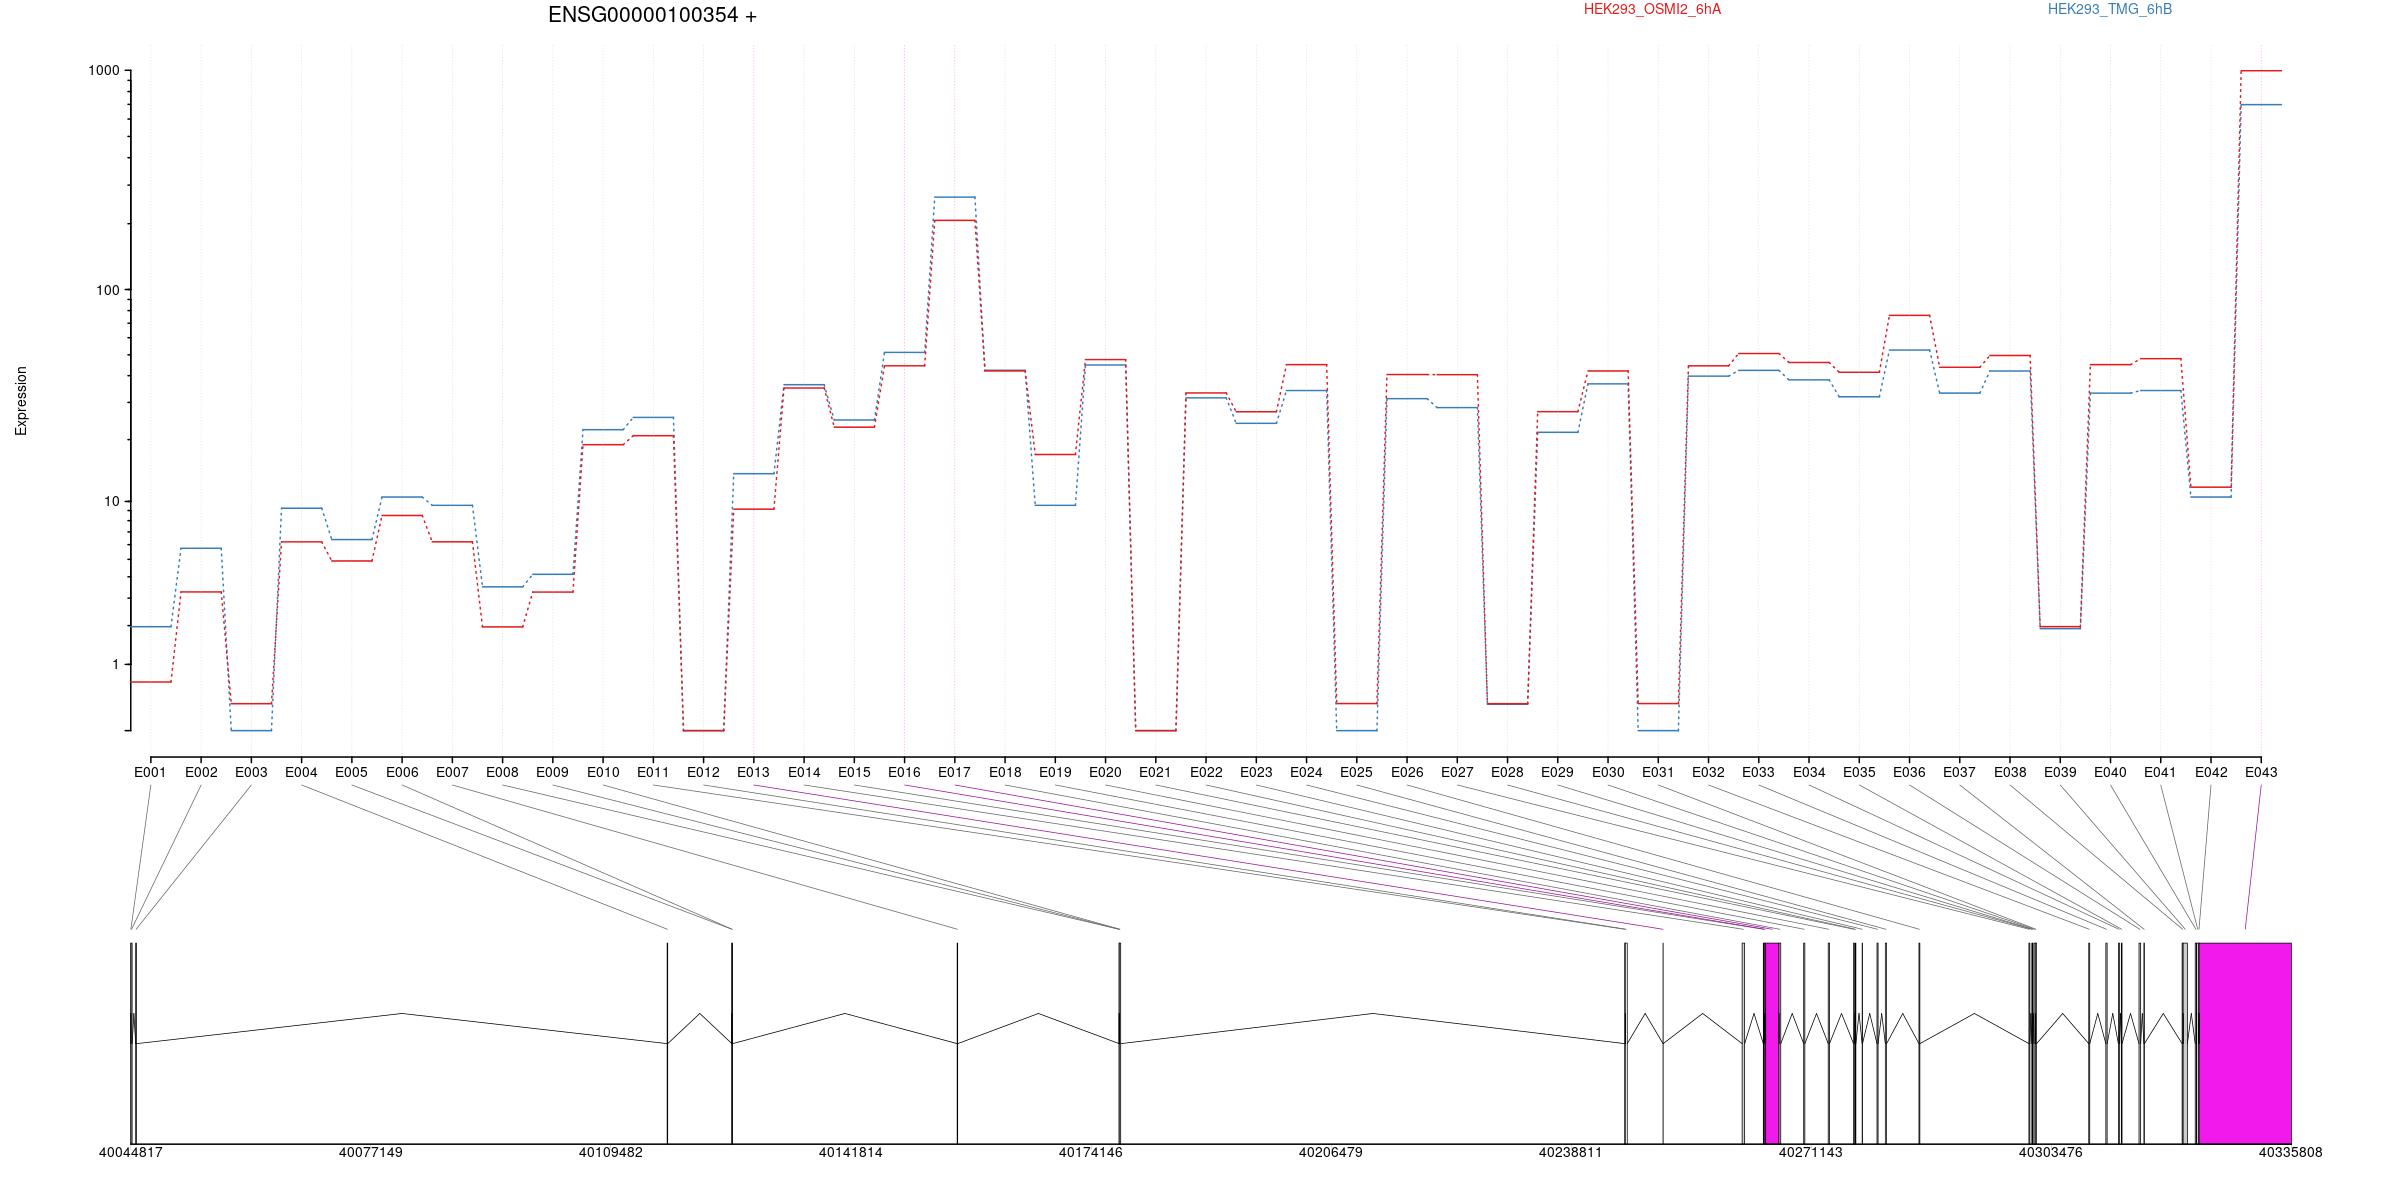2400x1200 pixels.
Task: Click the 10 y-axis tick value
Action: click(112, 501)
